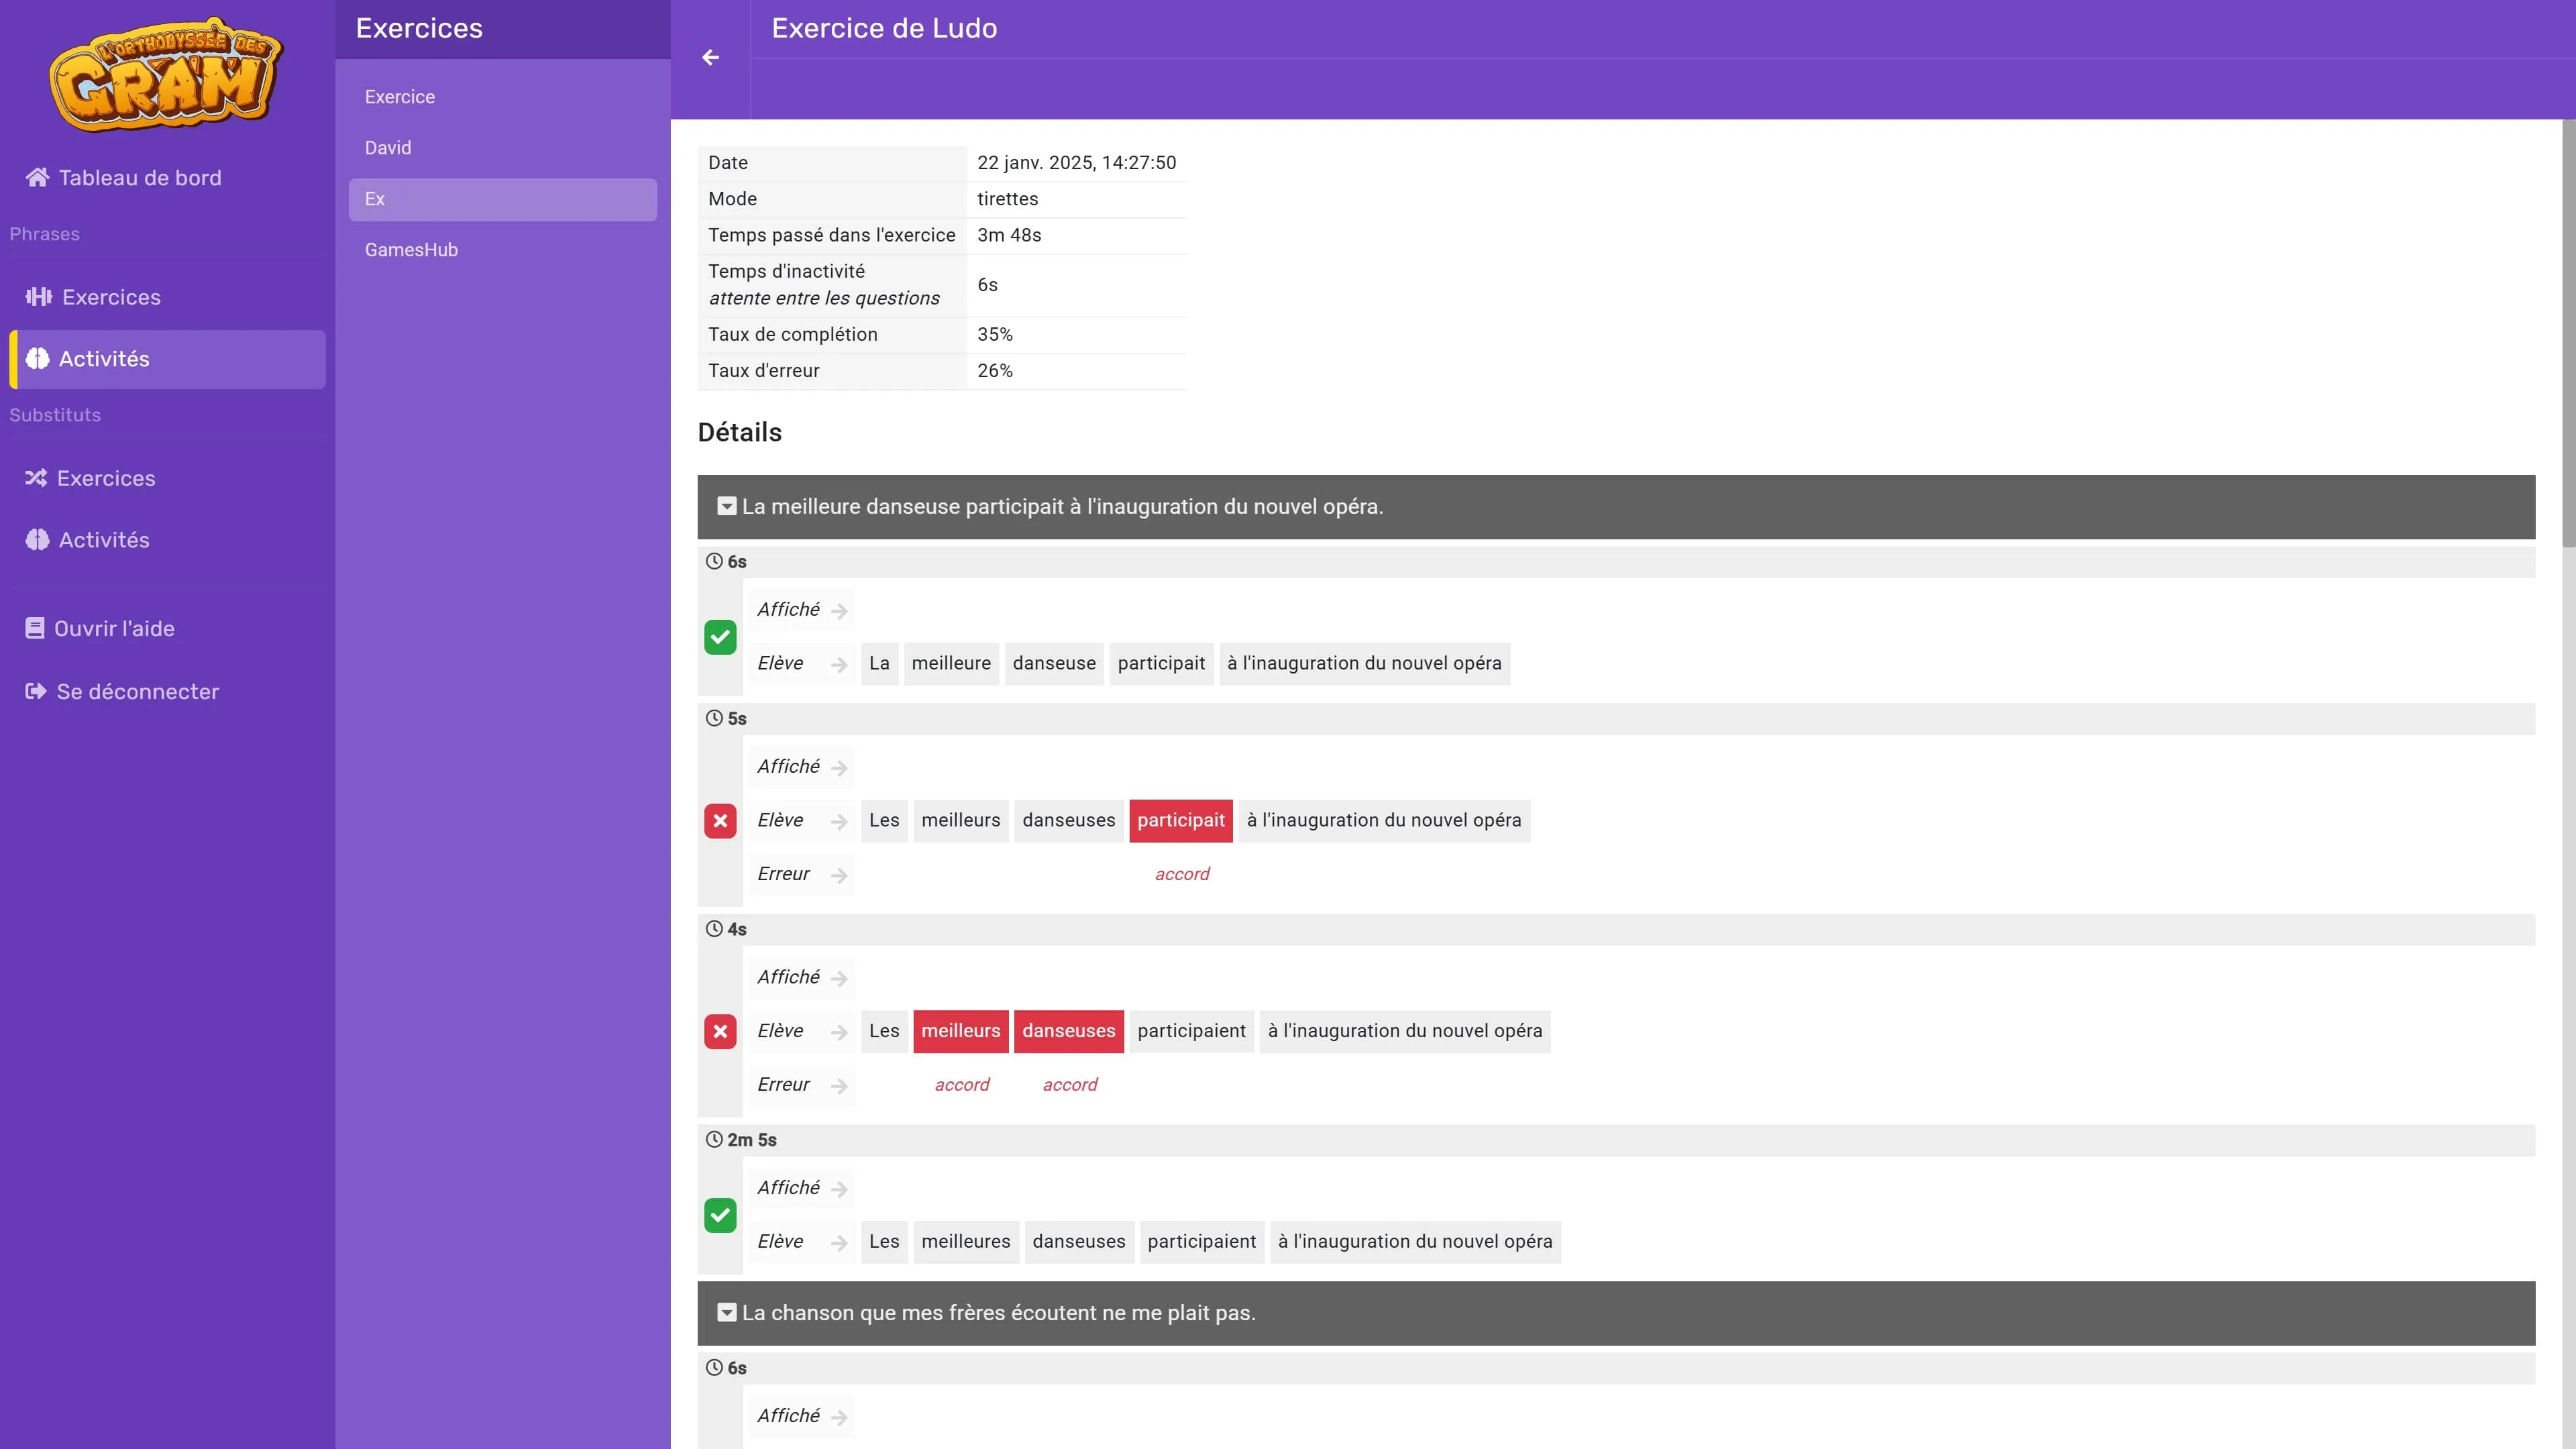The image size is (2576, 1449).
Task: Click the dumbbell icon for Phrases Exercices
Action: click(38, 297)
